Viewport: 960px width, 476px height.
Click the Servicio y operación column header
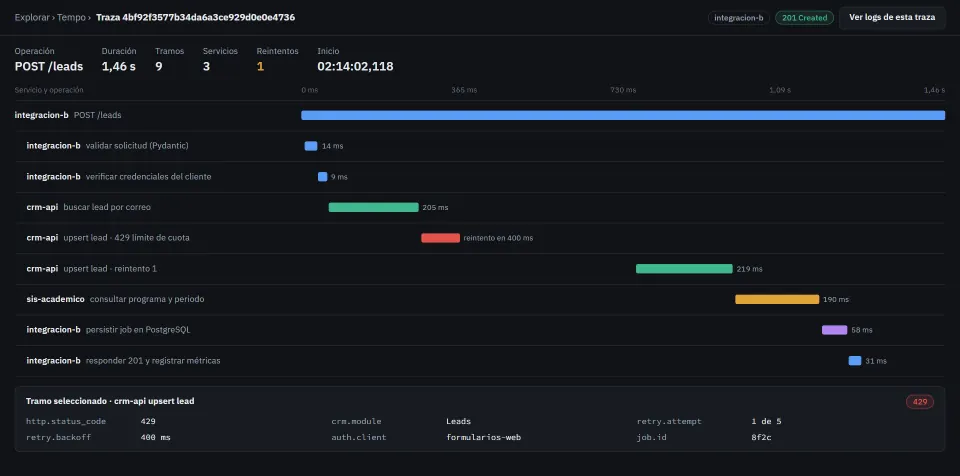coord(49,90)
